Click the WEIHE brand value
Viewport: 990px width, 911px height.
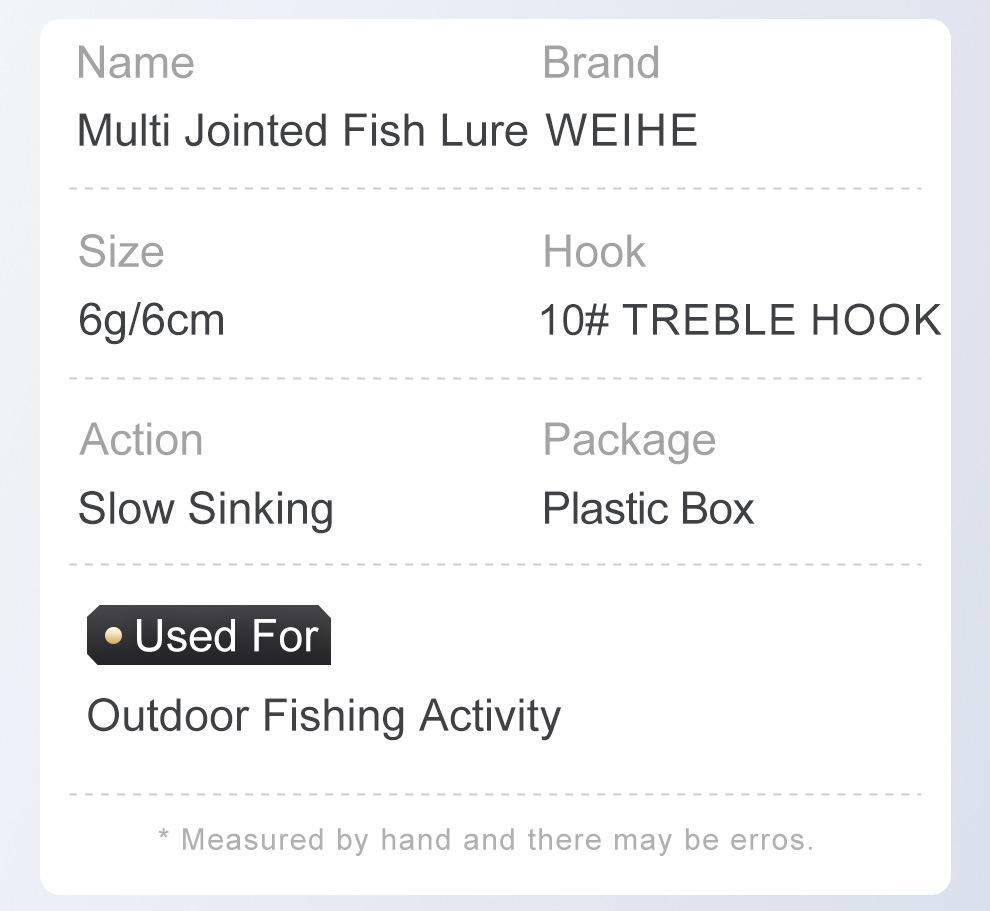(x=621, y=131)
